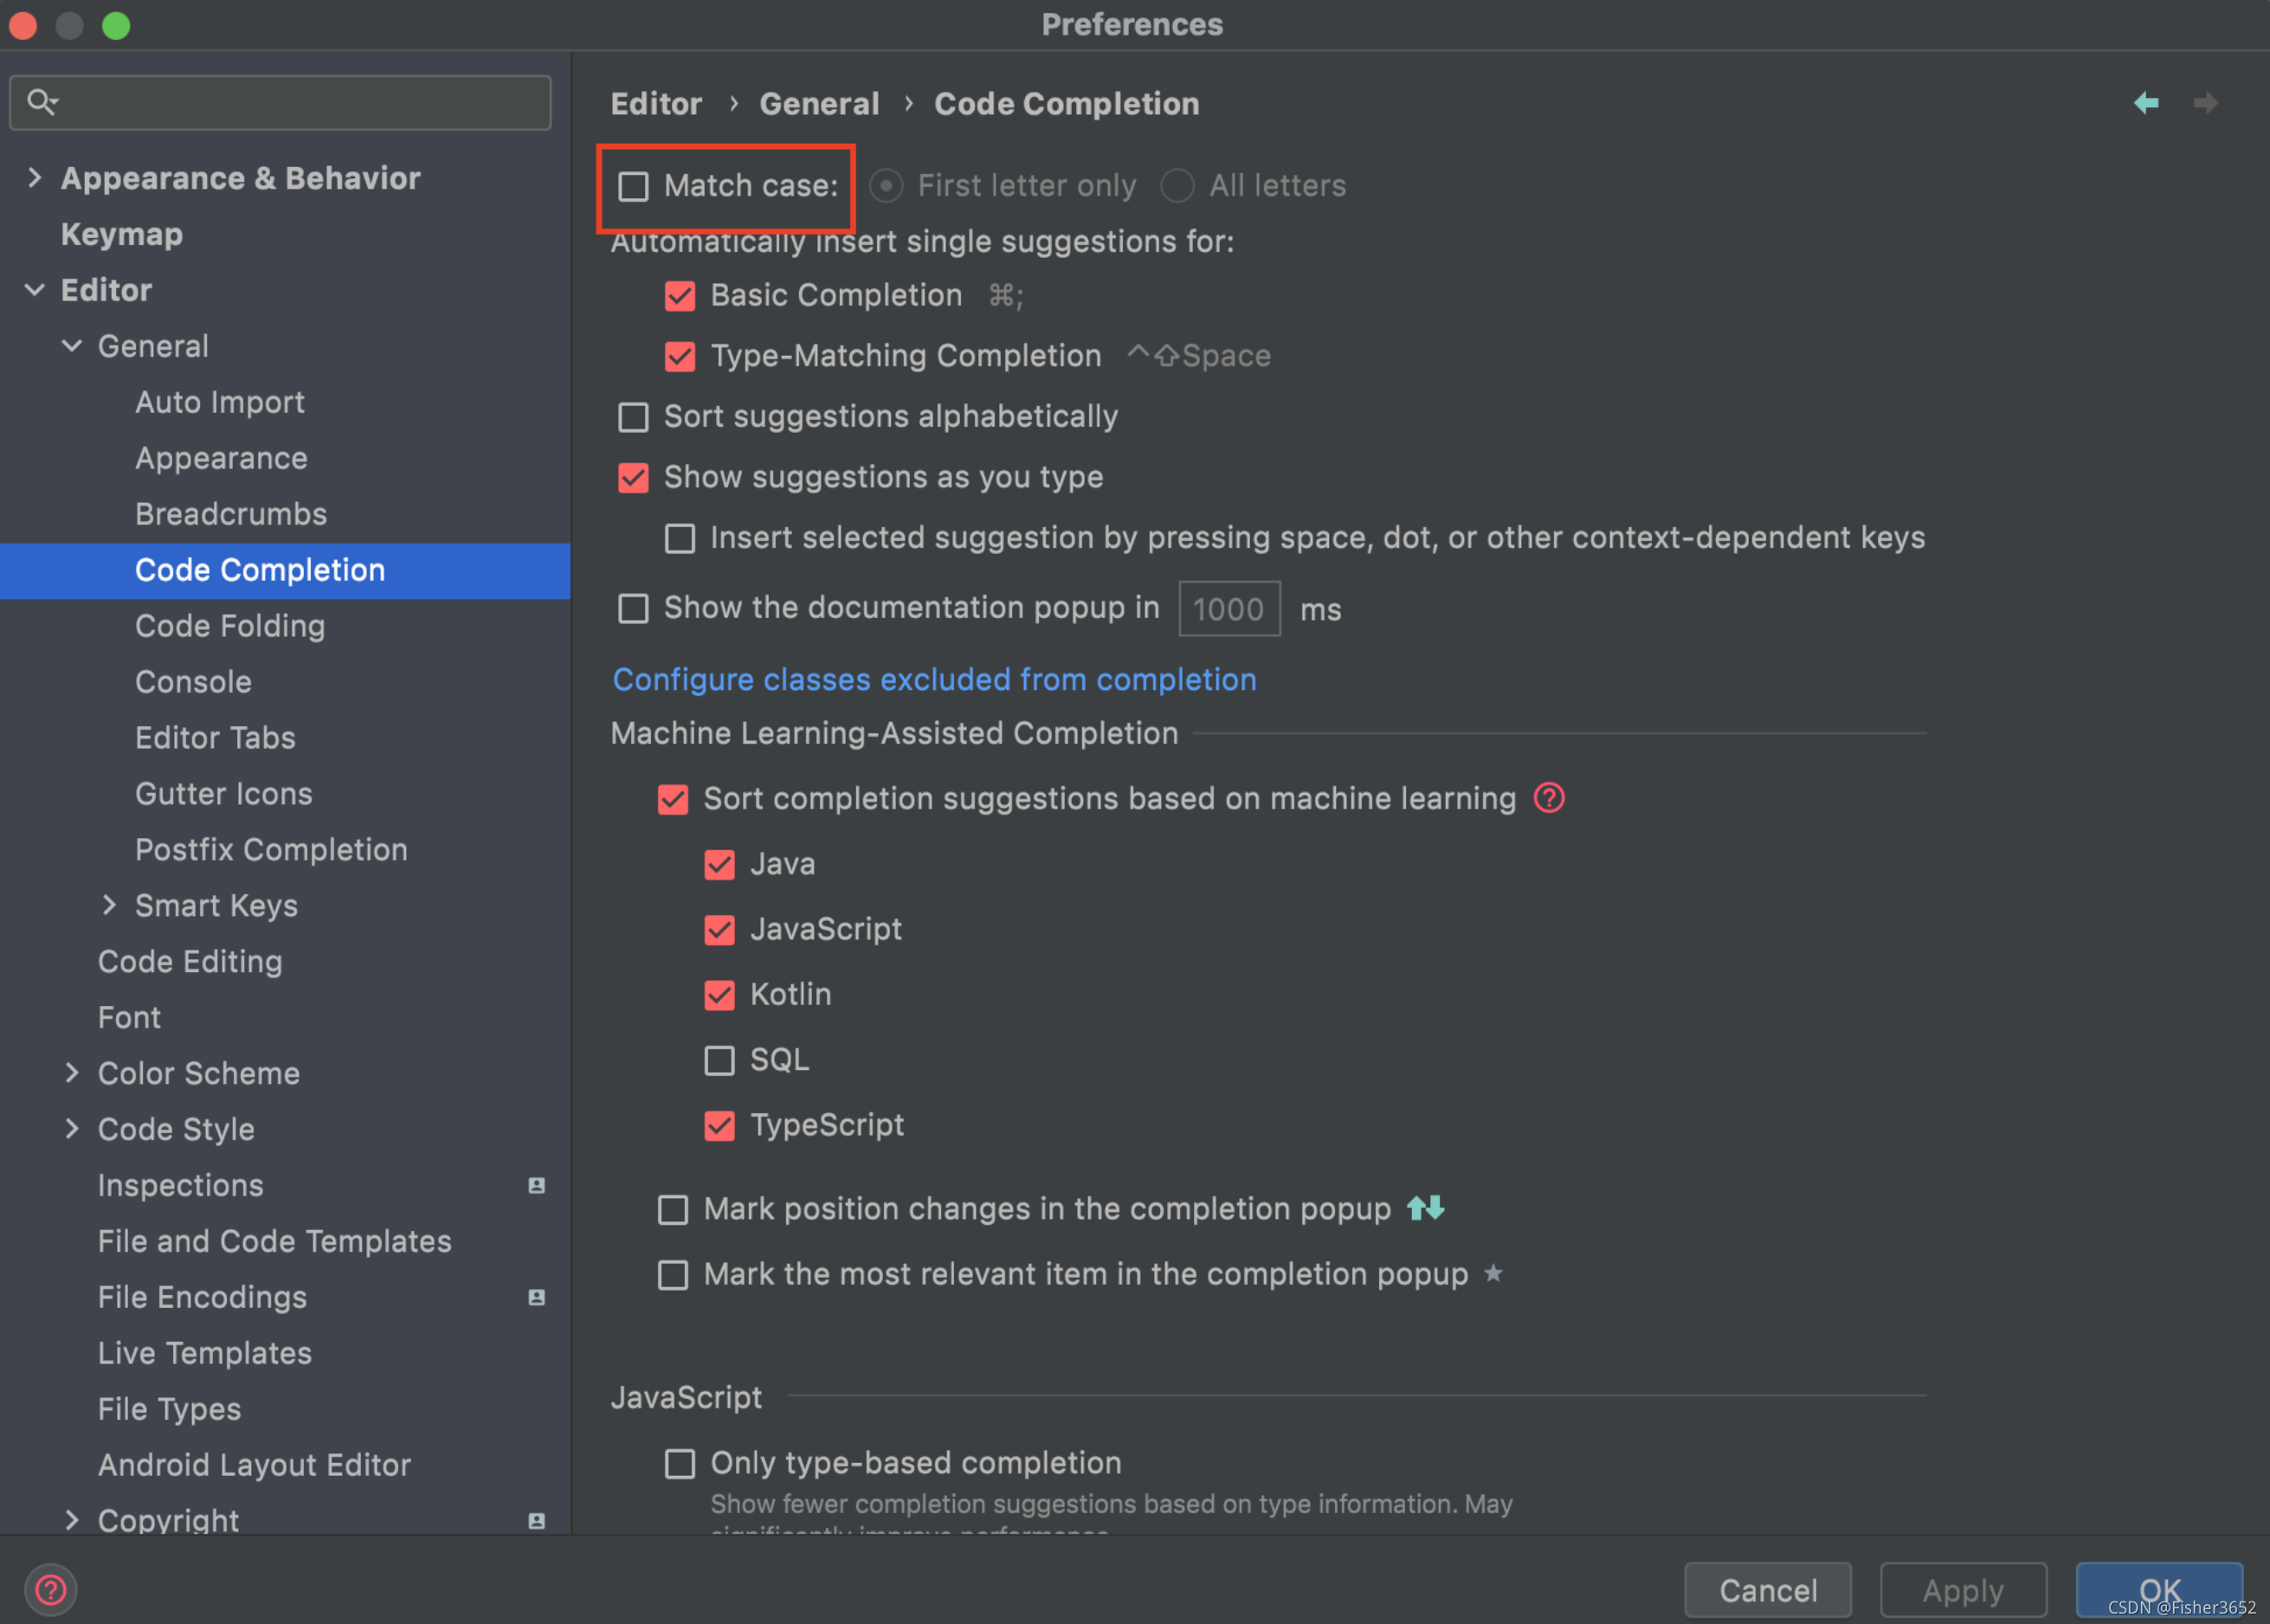Focus the preferences search field
The image size is (2270, 1624).
coord(280,102)
